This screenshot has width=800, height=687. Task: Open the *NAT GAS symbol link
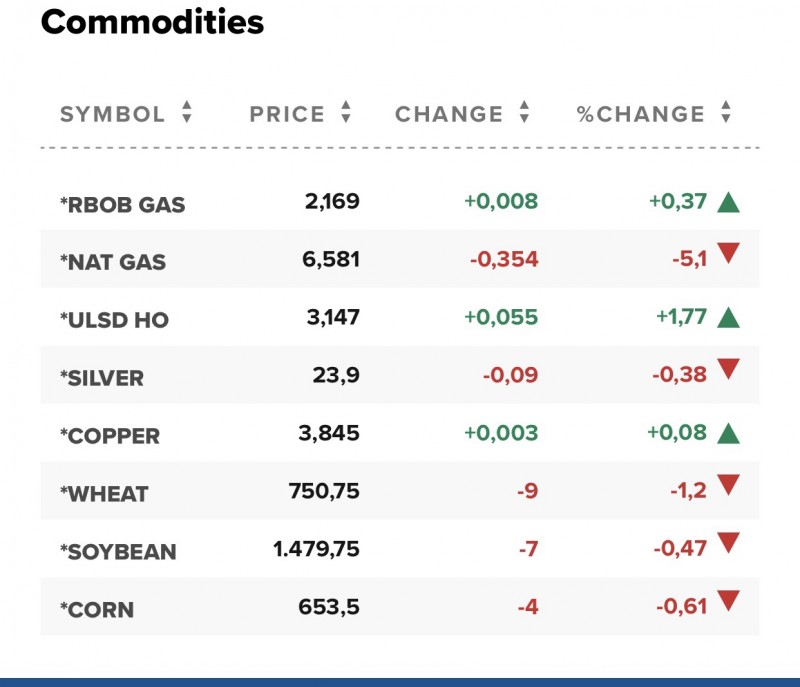coord(113,263)
